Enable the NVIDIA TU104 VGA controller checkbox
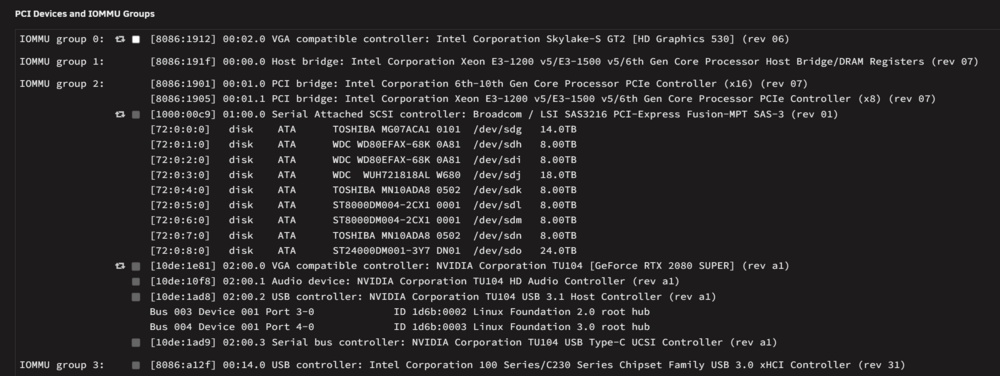Viewport: 1000px width, 376px height. pos(136,266)
